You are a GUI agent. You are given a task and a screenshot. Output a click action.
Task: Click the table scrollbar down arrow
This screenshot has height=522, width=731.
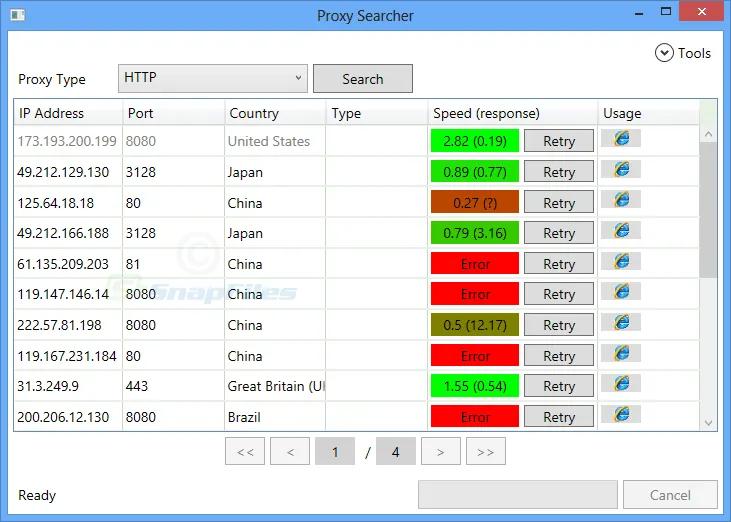(x=709, y=423)
